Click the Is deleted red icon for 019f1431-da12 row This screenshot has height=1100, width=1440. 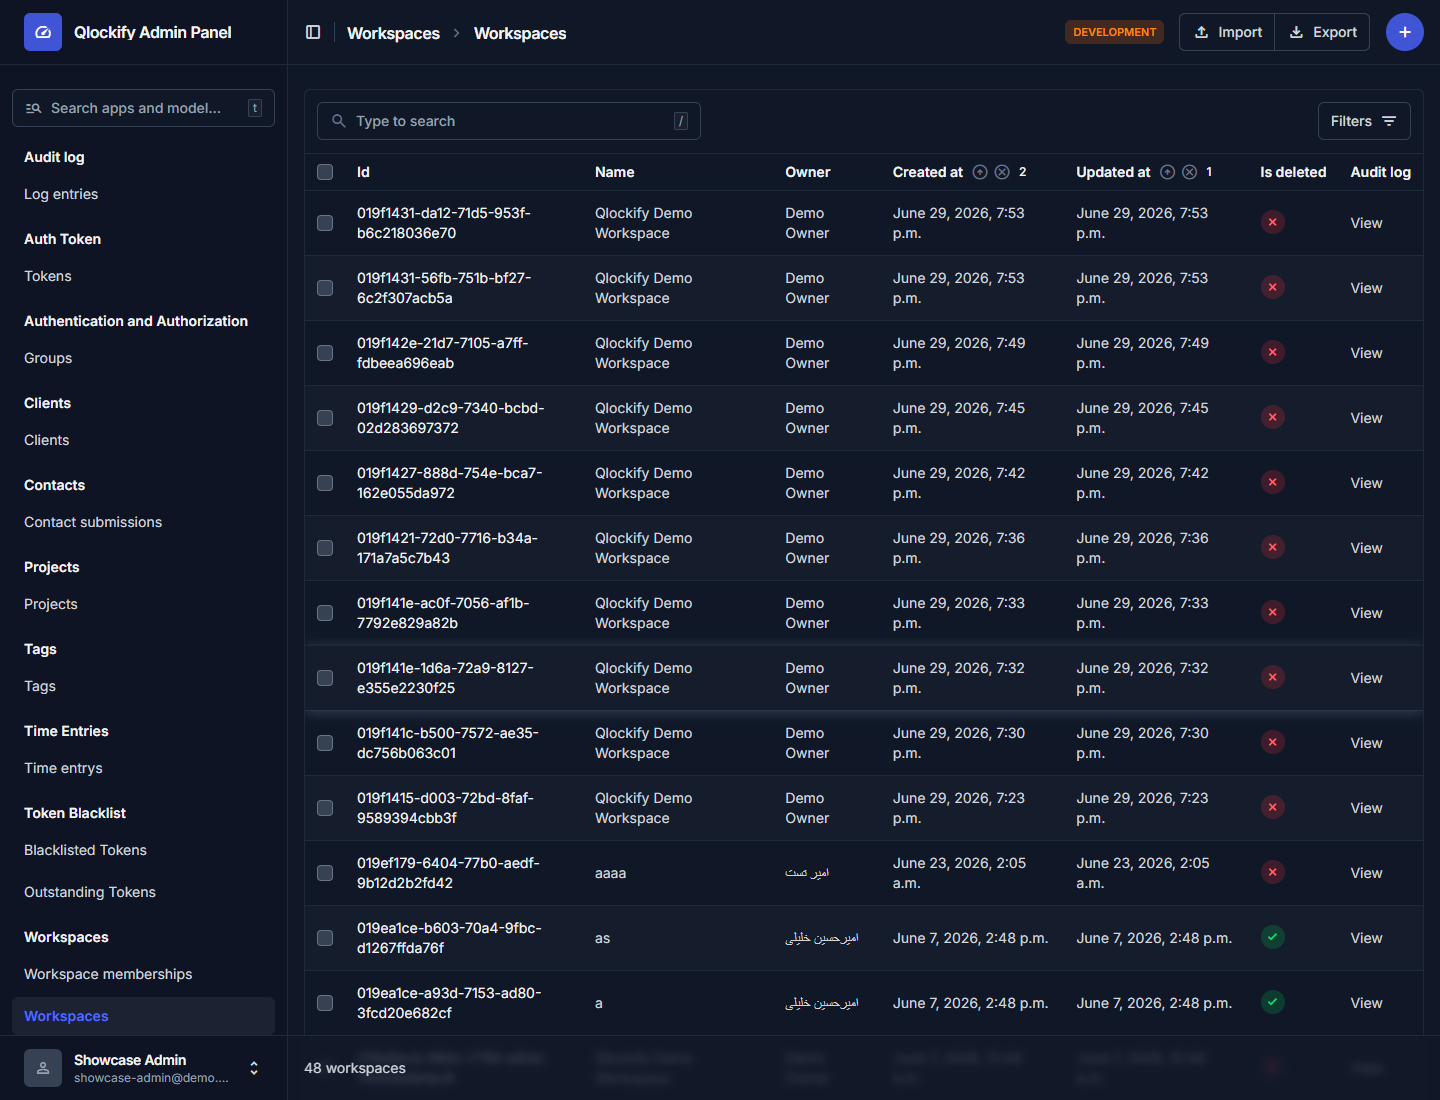click(1272, 222)
